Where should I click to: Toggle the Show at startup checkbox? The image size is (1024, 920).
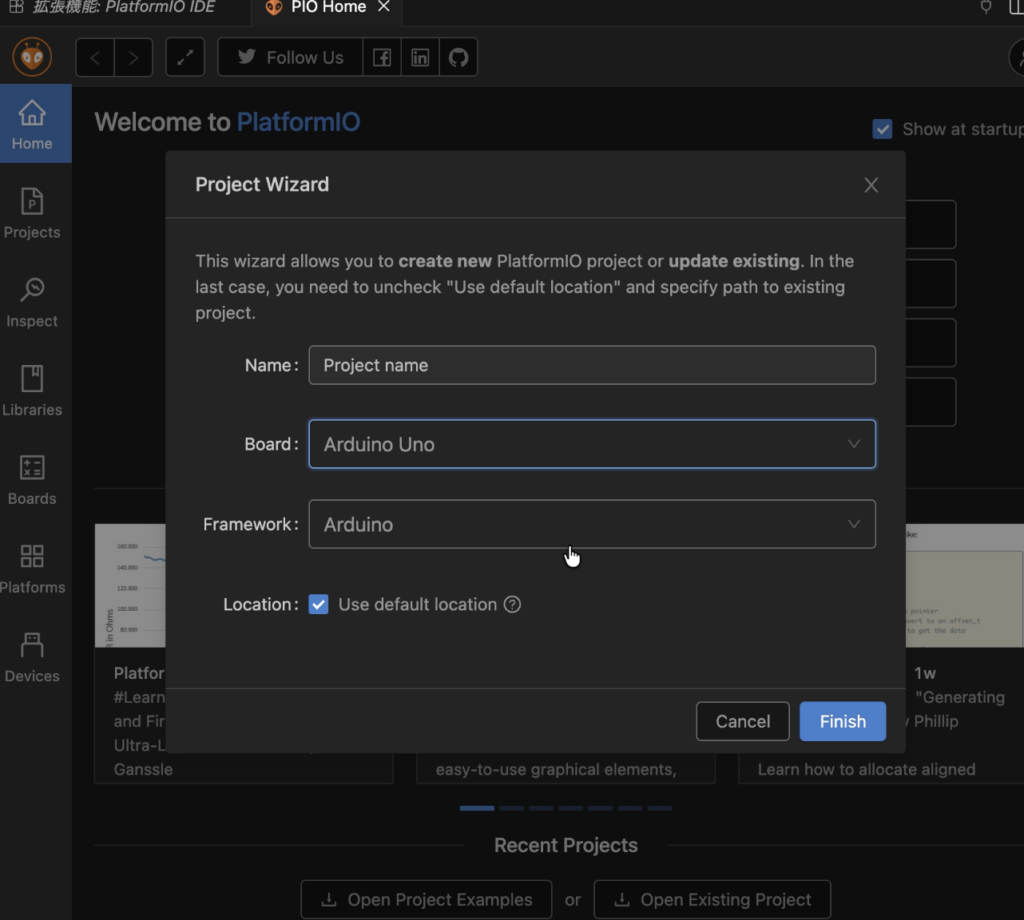tap(882, 129)
